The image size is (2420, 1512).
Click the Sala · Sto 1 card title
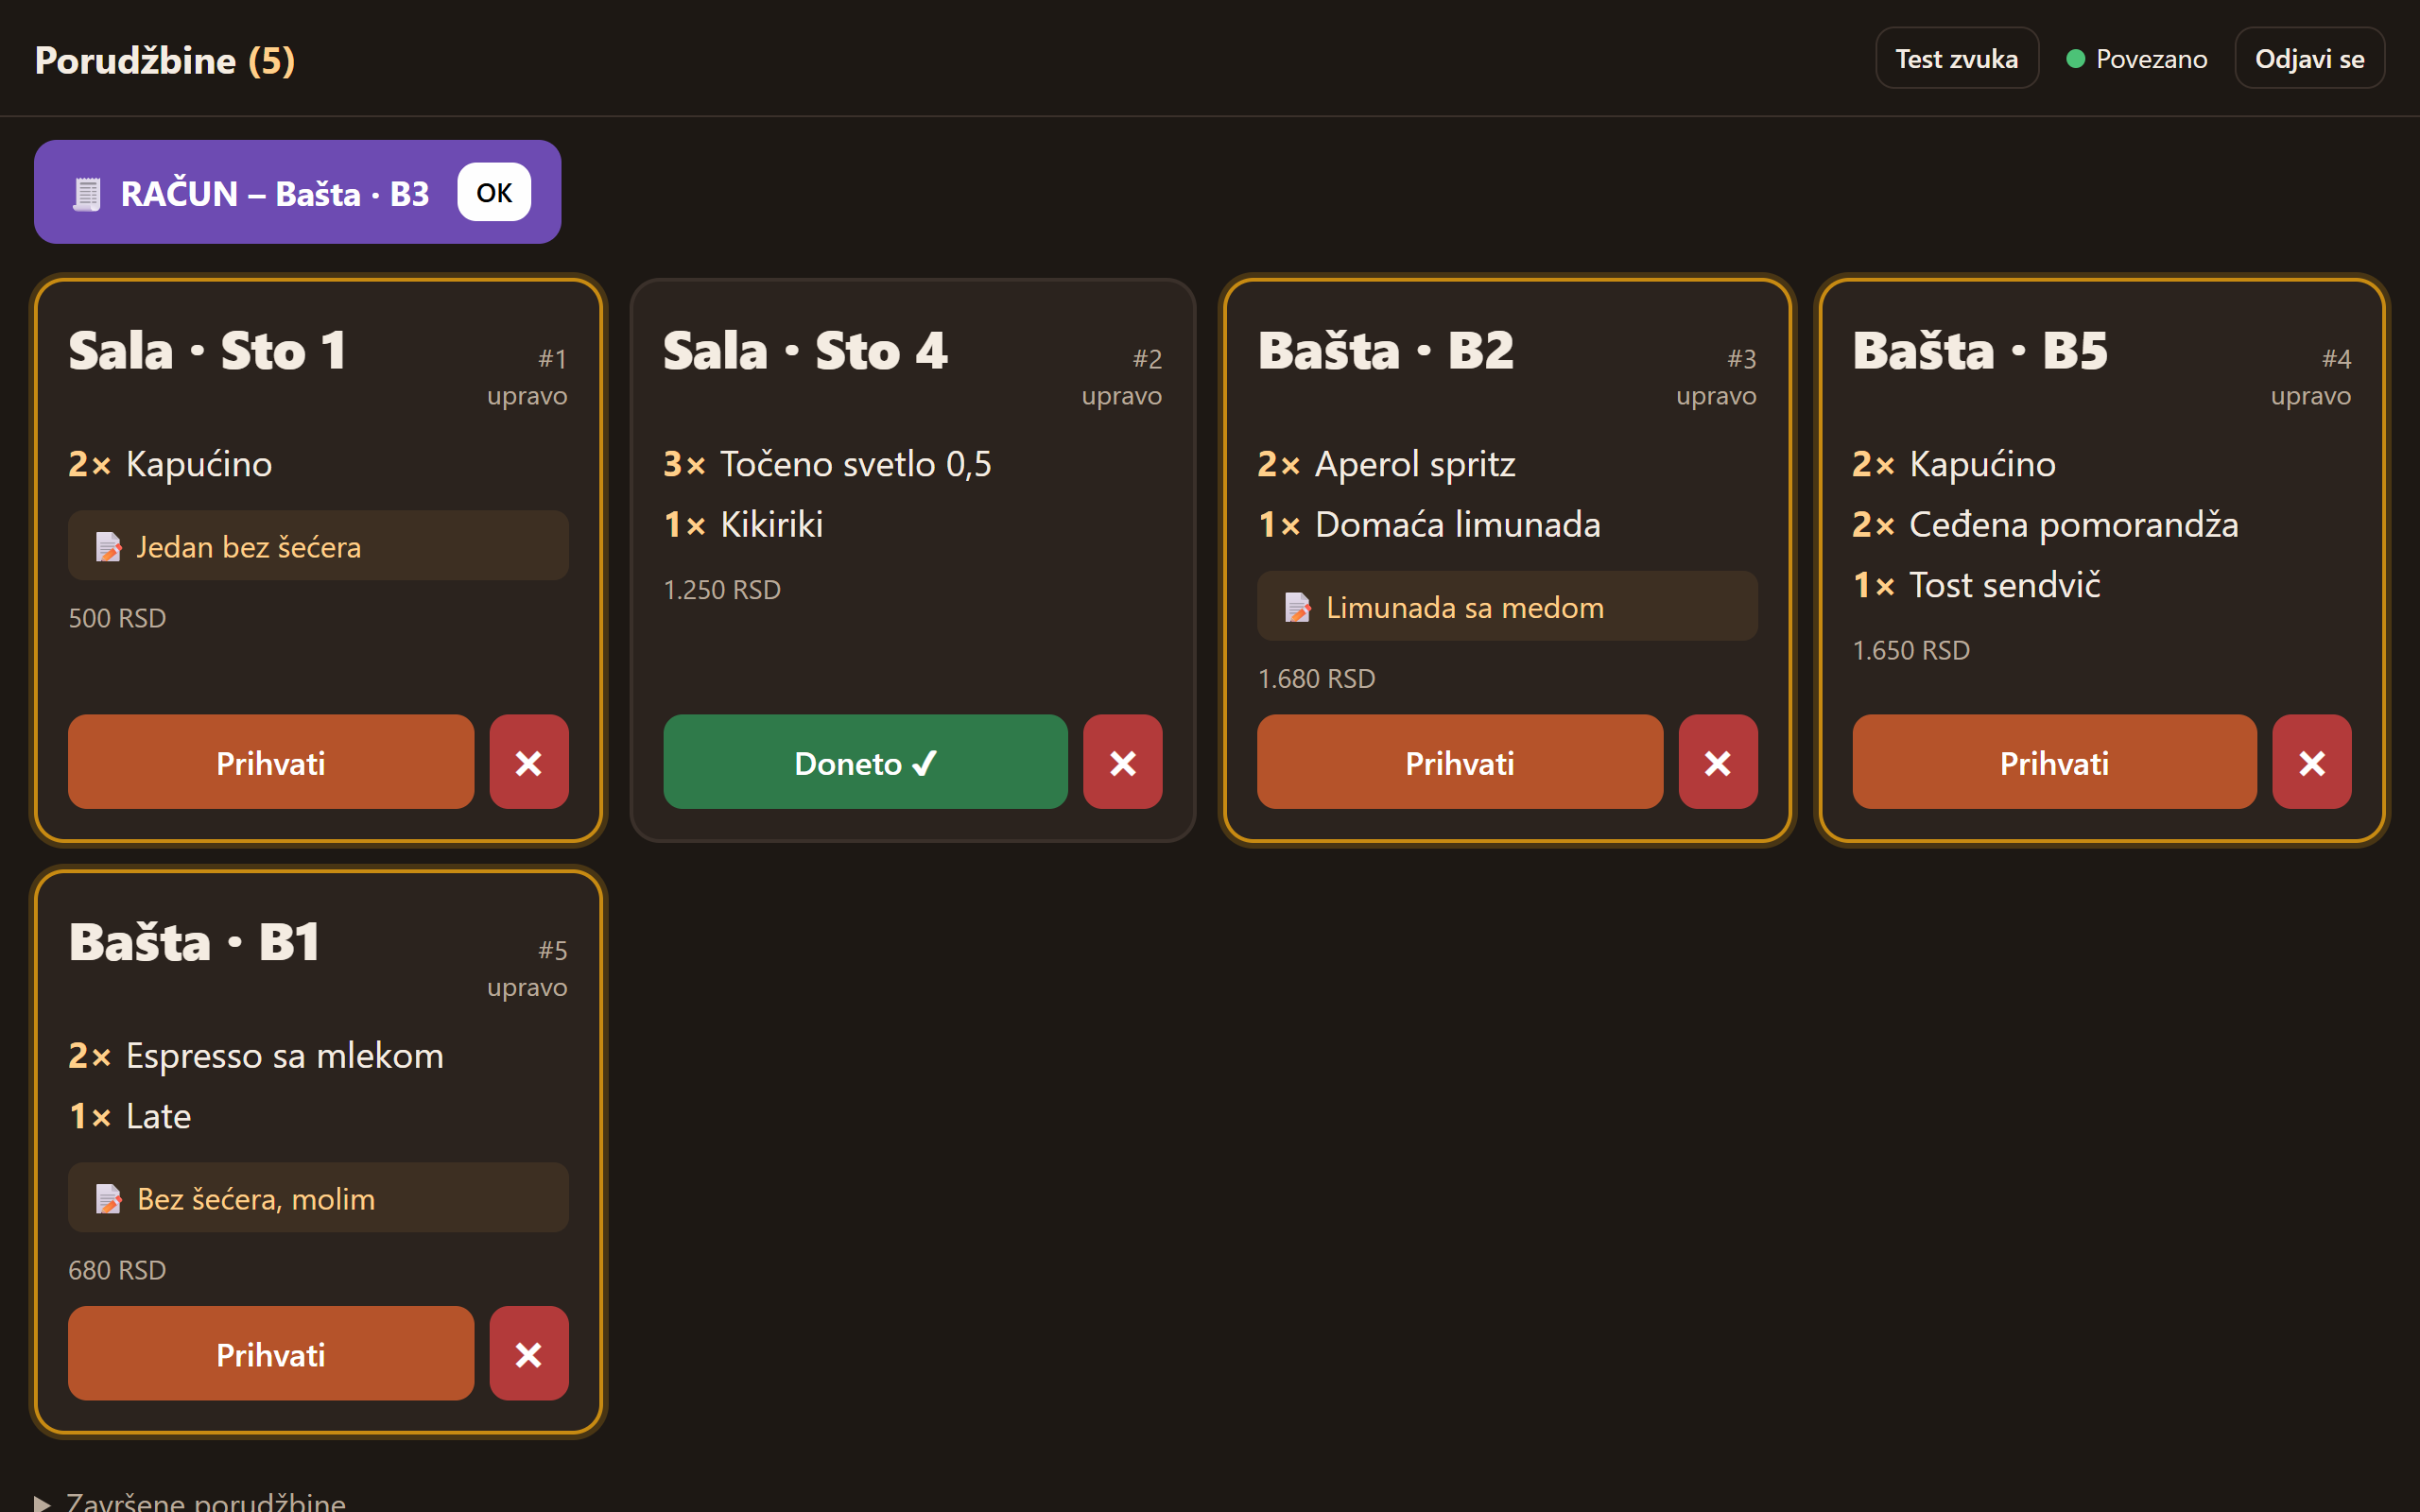(207, 351)
